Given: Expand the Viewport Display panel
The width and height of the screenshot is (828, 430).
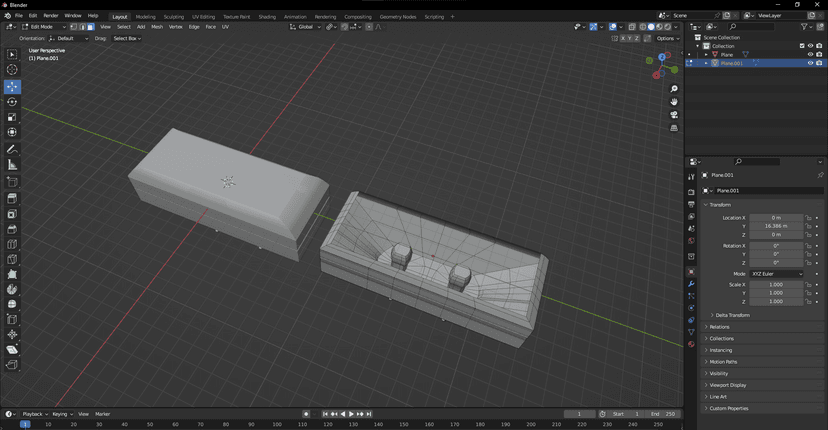Looking at the screenshot, I should (727, 385).
